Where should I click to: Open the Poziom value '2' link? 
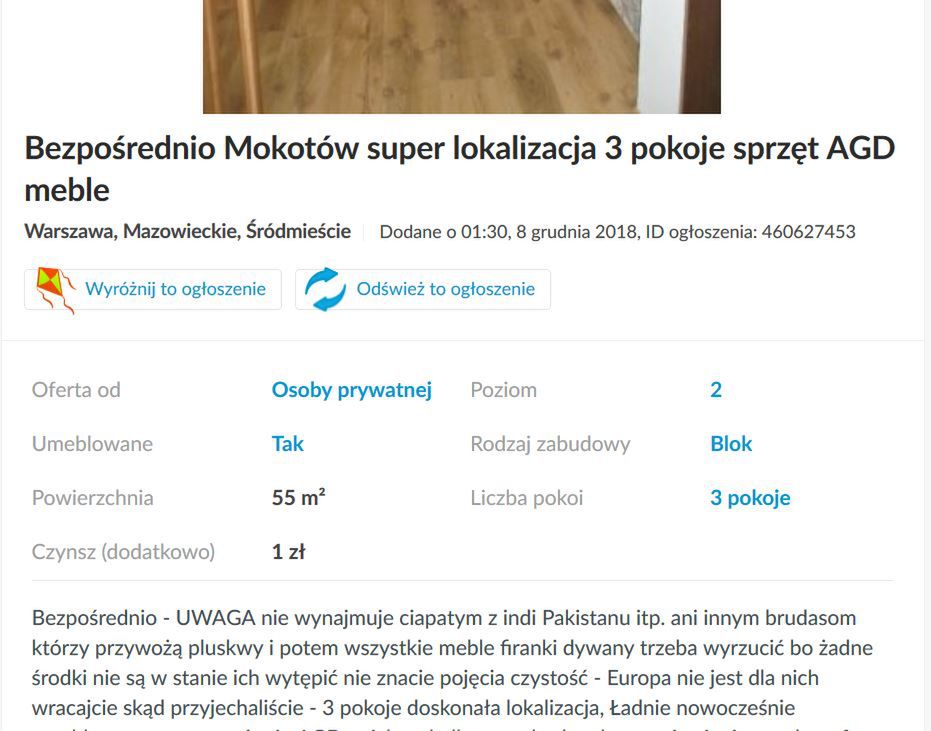715,390
